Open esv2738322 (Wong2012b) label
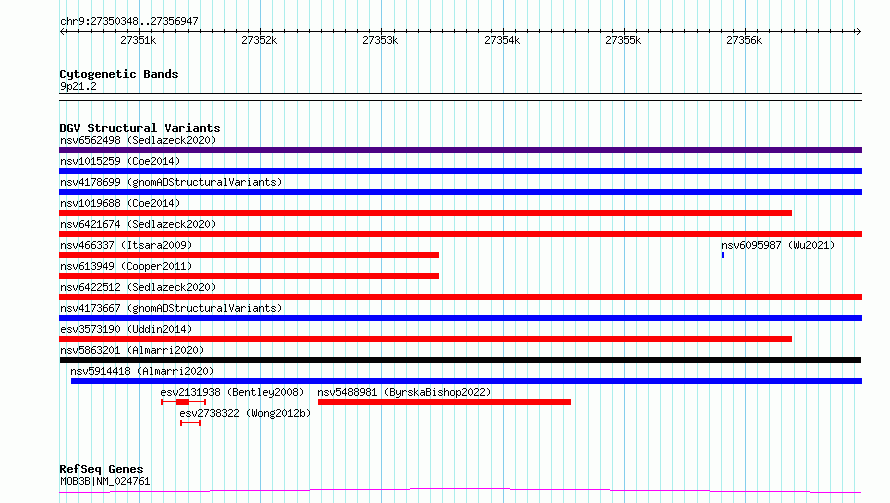 click(x=245, y=413)
